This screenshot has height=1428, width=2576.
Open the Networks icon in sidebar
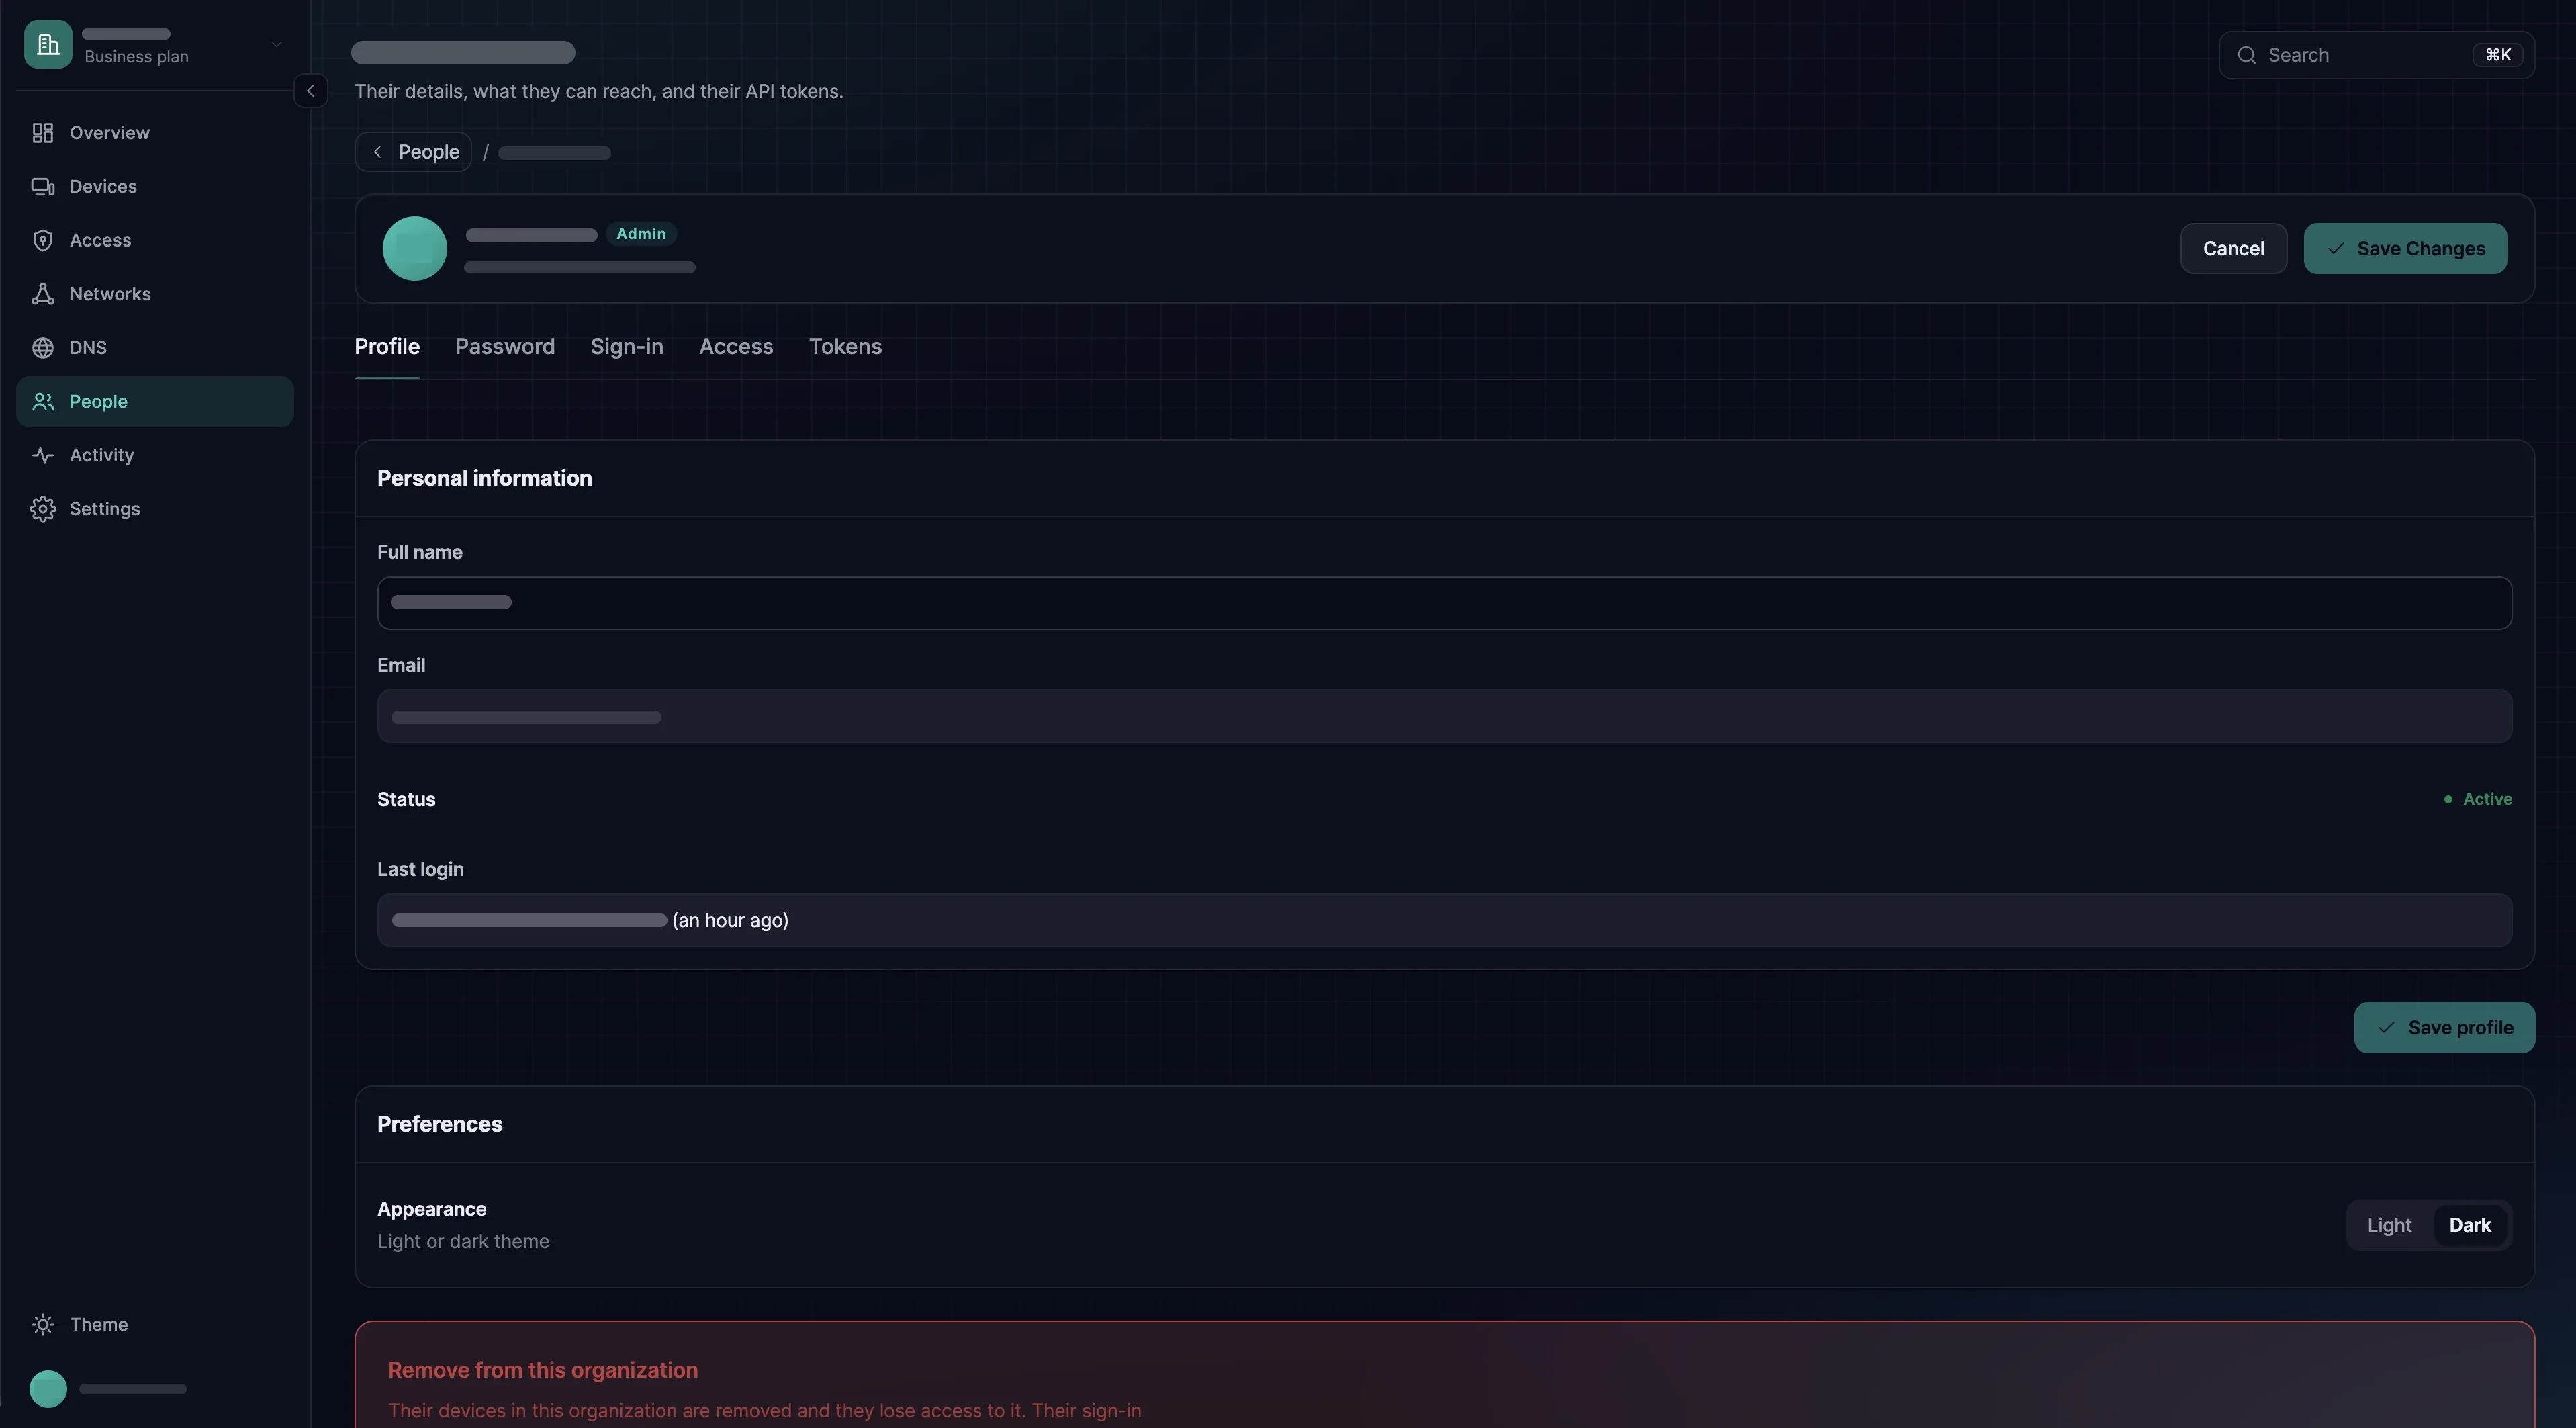tap(42, 294)
